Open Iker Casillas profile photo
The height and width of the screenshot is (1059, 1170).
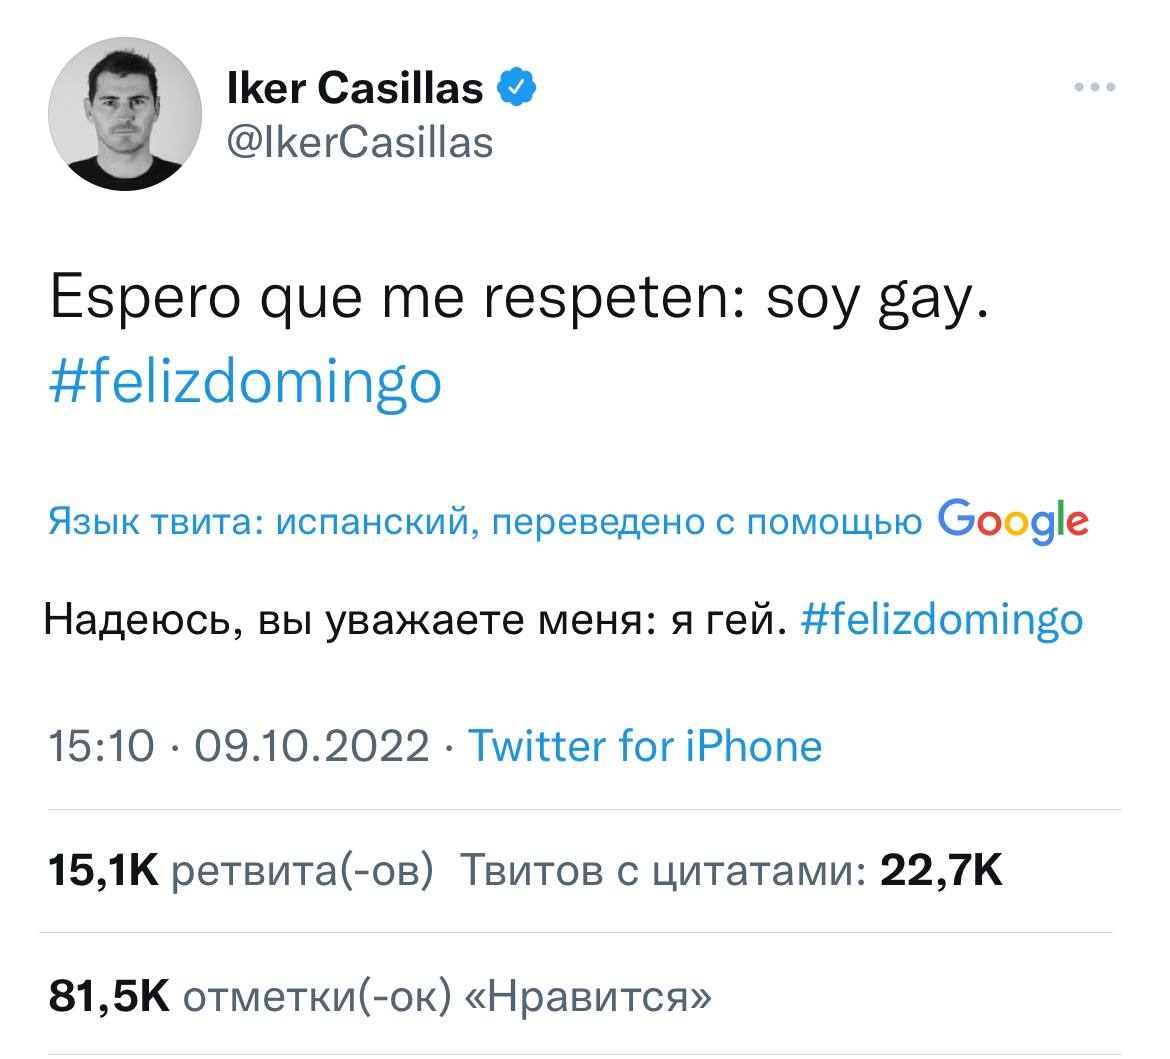click(x=125, y=114)
